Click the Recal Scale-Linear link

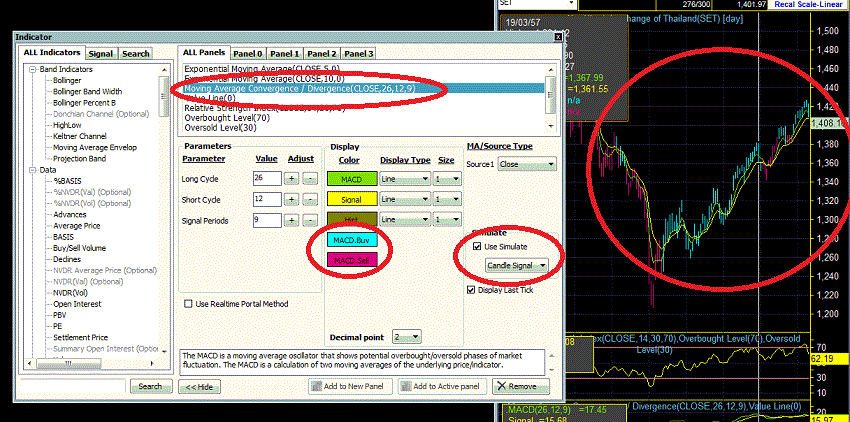(808, 4)
